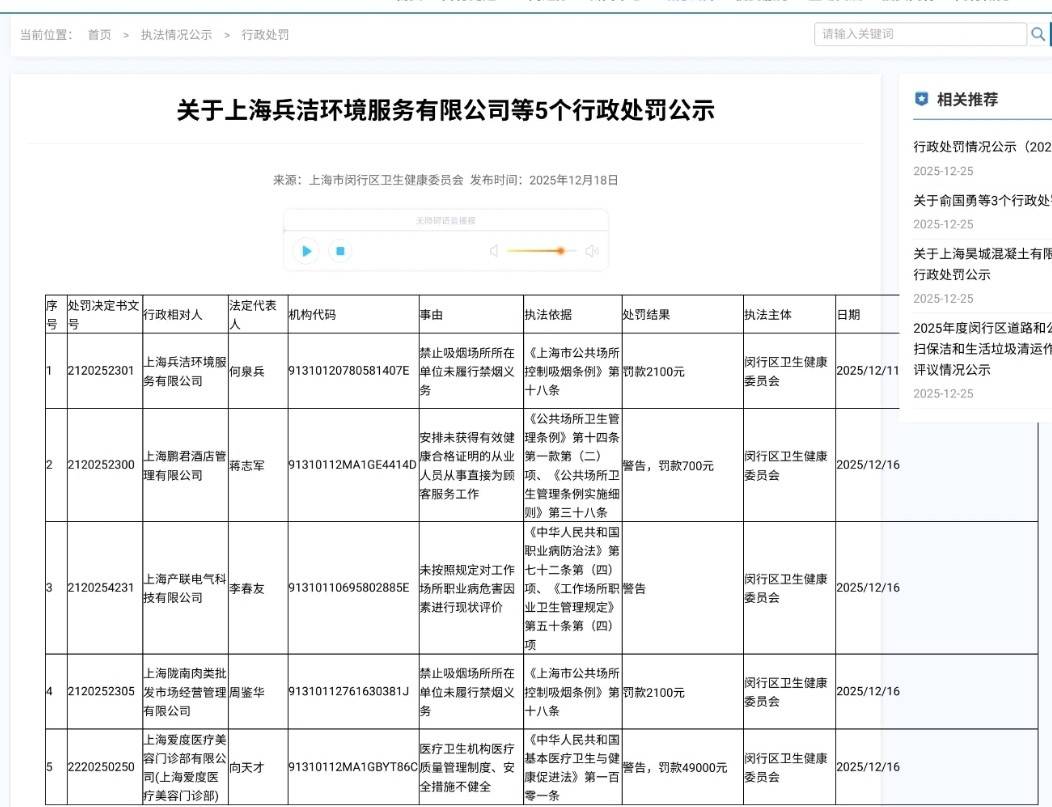Screen dimensions: 1052x807
Task: Click the 上海兵洁环境服务有限公司 table cell
Action: click(x=185, y=371)
